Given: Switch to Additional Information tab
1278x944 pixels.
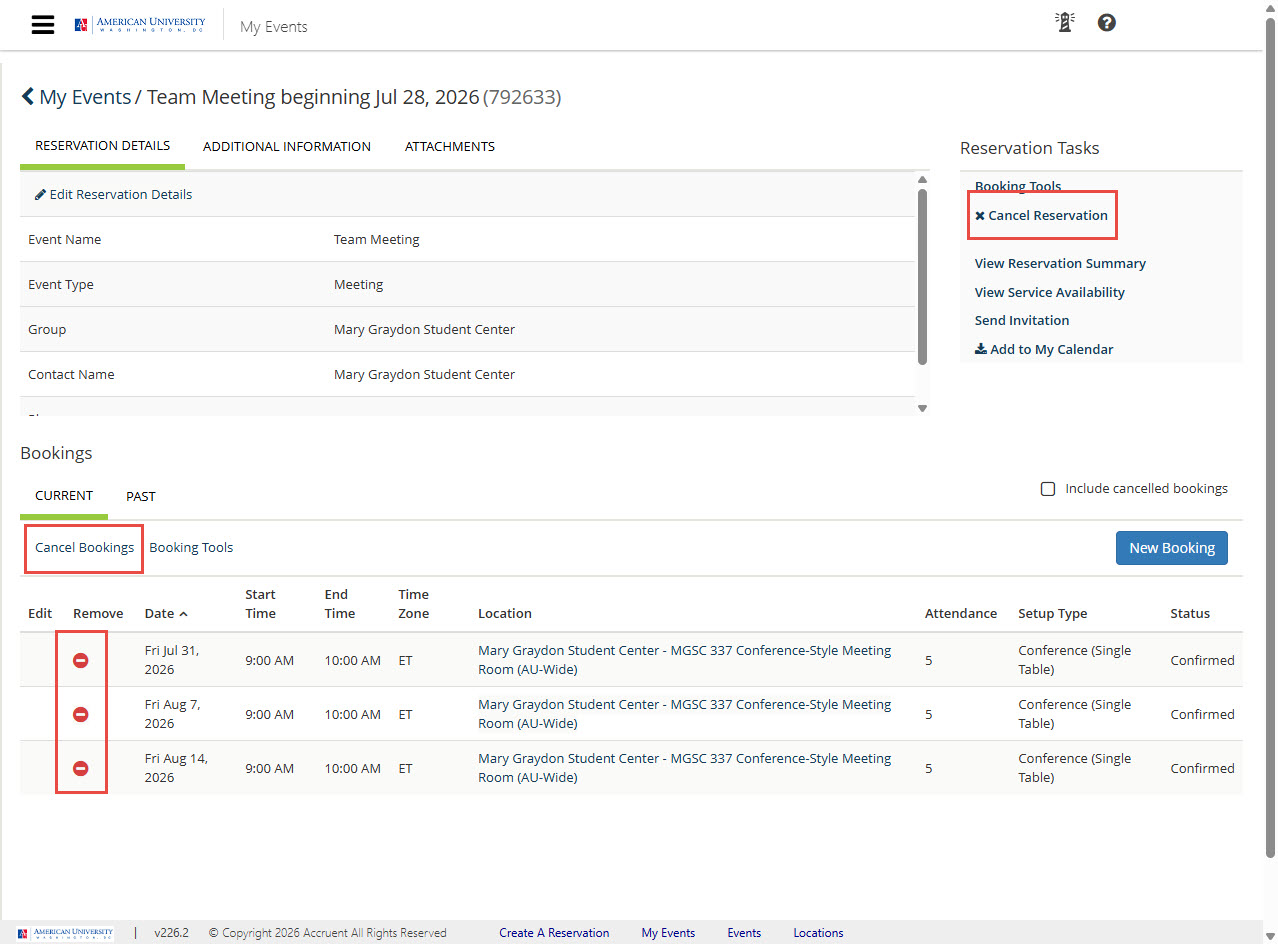Looking at the screenshot, I should [x=287, y=146].
